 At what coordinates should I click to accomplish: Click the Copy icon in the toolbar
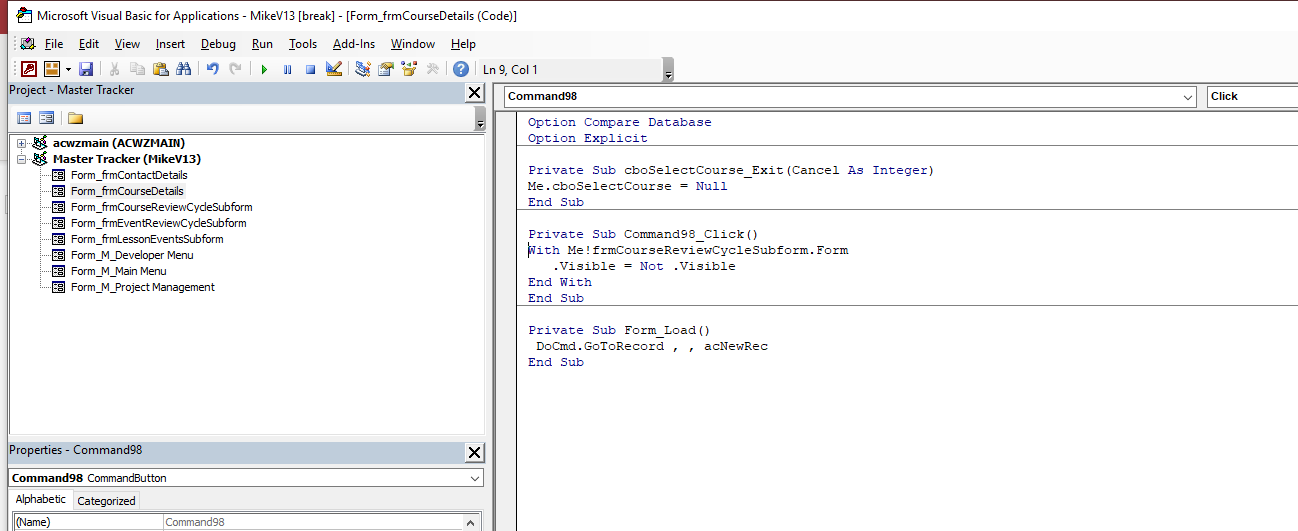tap(138, 69)
